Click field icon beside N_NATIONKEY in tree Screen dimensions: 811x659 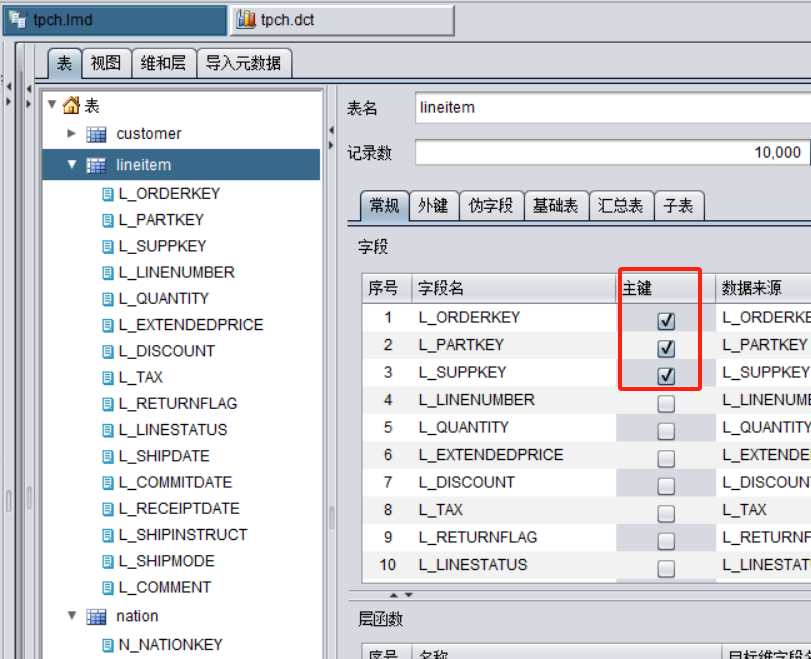[x=108, y=646]
